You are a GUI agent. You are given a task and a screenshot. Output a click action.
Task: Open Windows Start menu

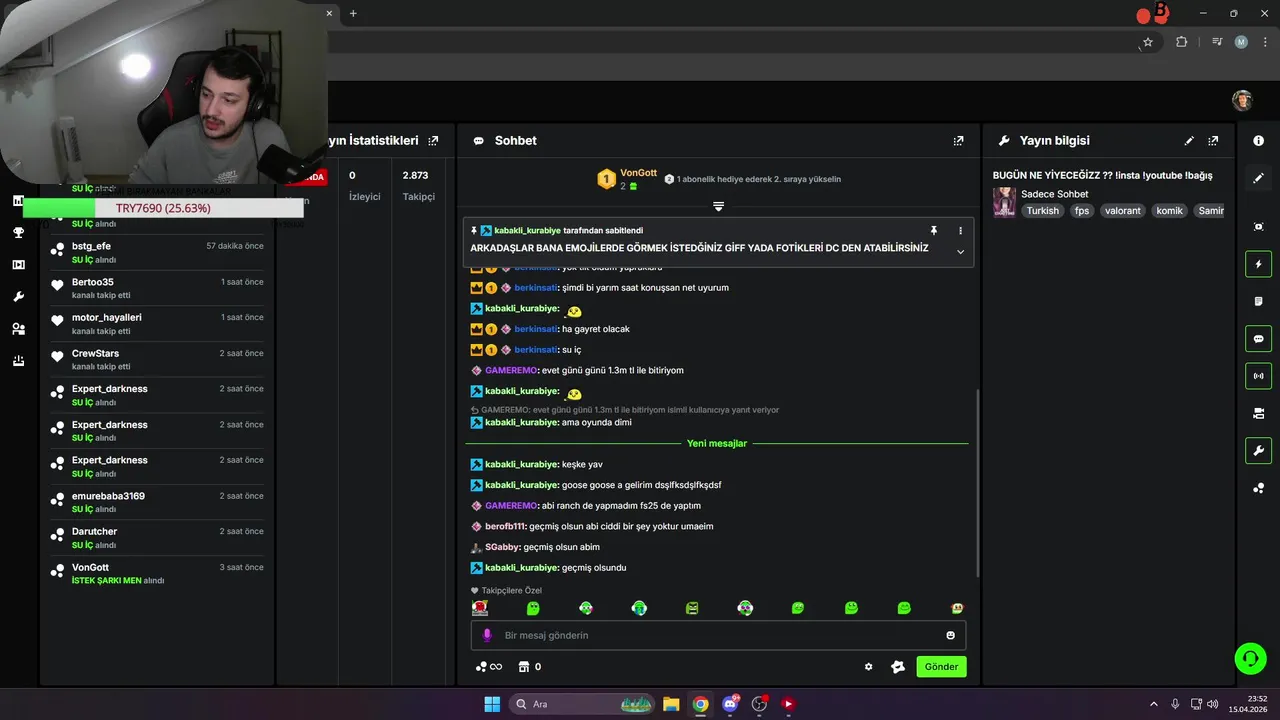492,704
